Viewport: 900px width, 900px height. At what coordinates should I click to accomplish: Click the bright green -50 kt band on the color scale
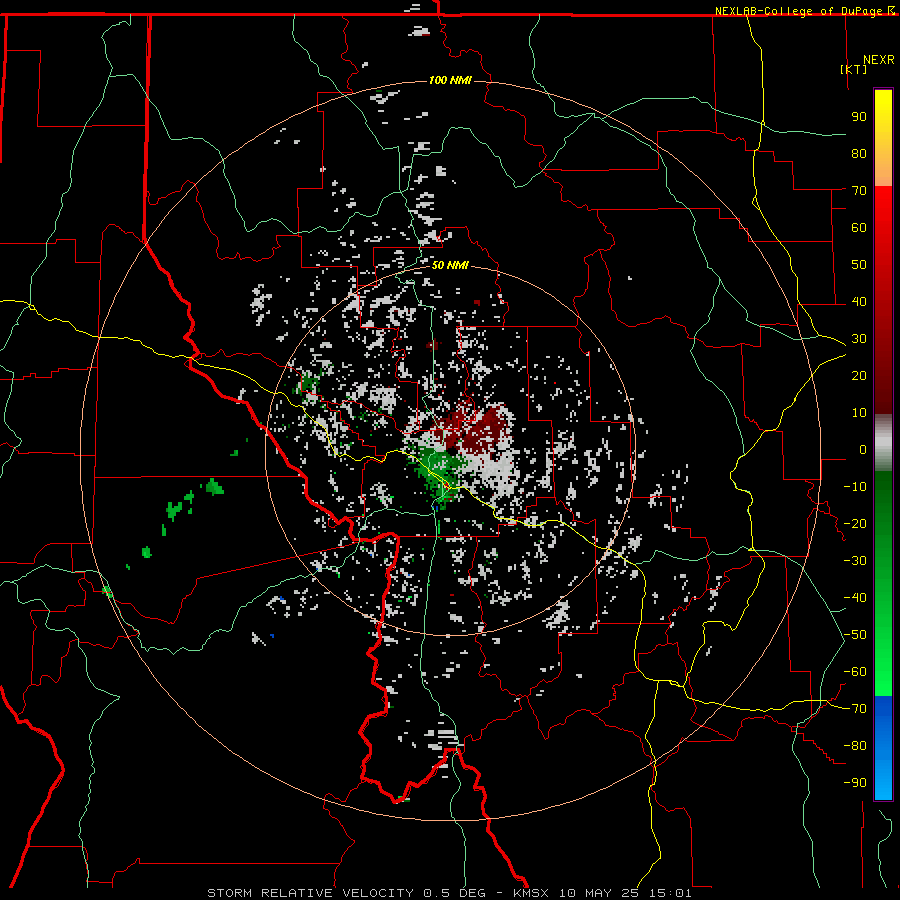[883, 634]
